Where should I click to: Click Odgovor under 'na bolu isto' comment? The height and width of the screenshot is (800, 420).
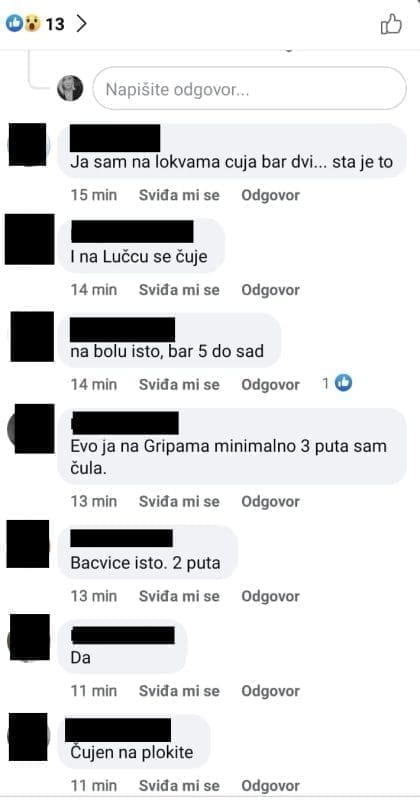[270, 384]
